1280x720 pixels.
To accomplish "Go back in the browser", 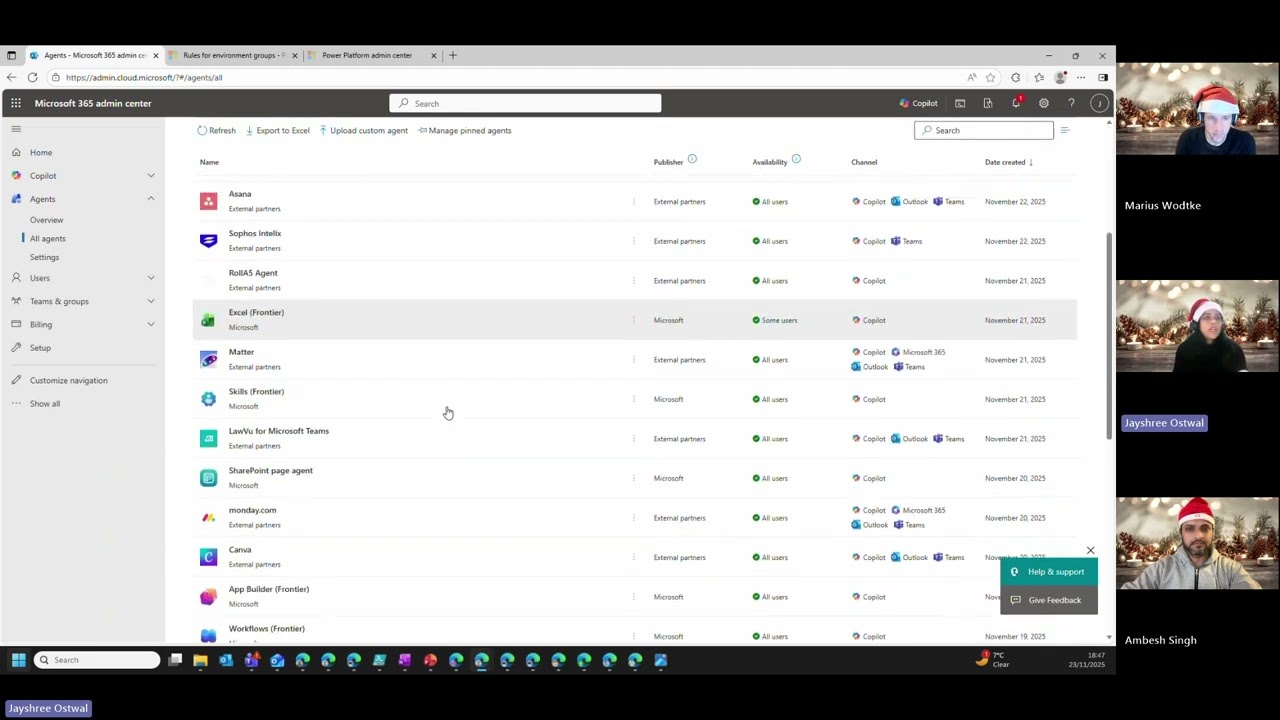I will pos(11,77).
